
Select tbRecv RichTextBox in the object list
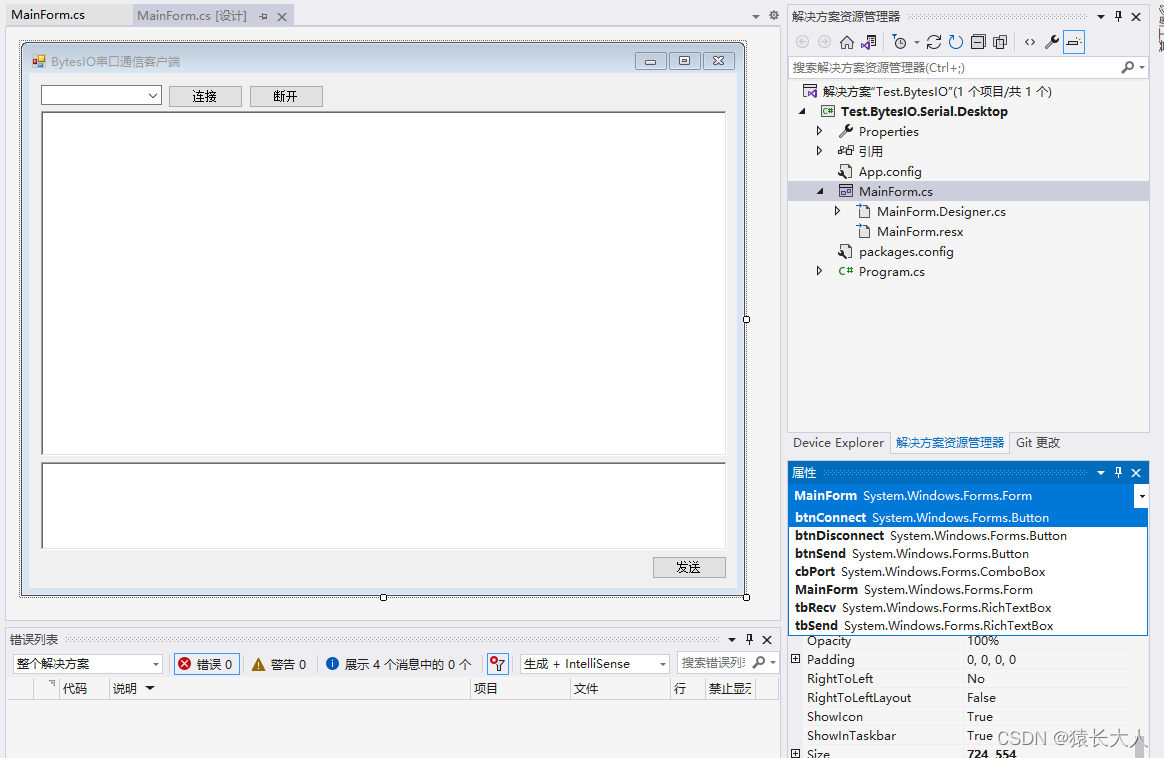(967, 607)
